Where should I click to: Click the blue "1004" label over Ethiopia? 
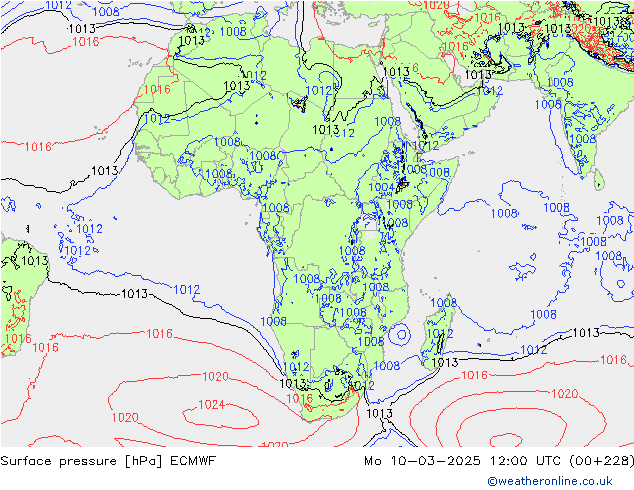coord(382,187)
